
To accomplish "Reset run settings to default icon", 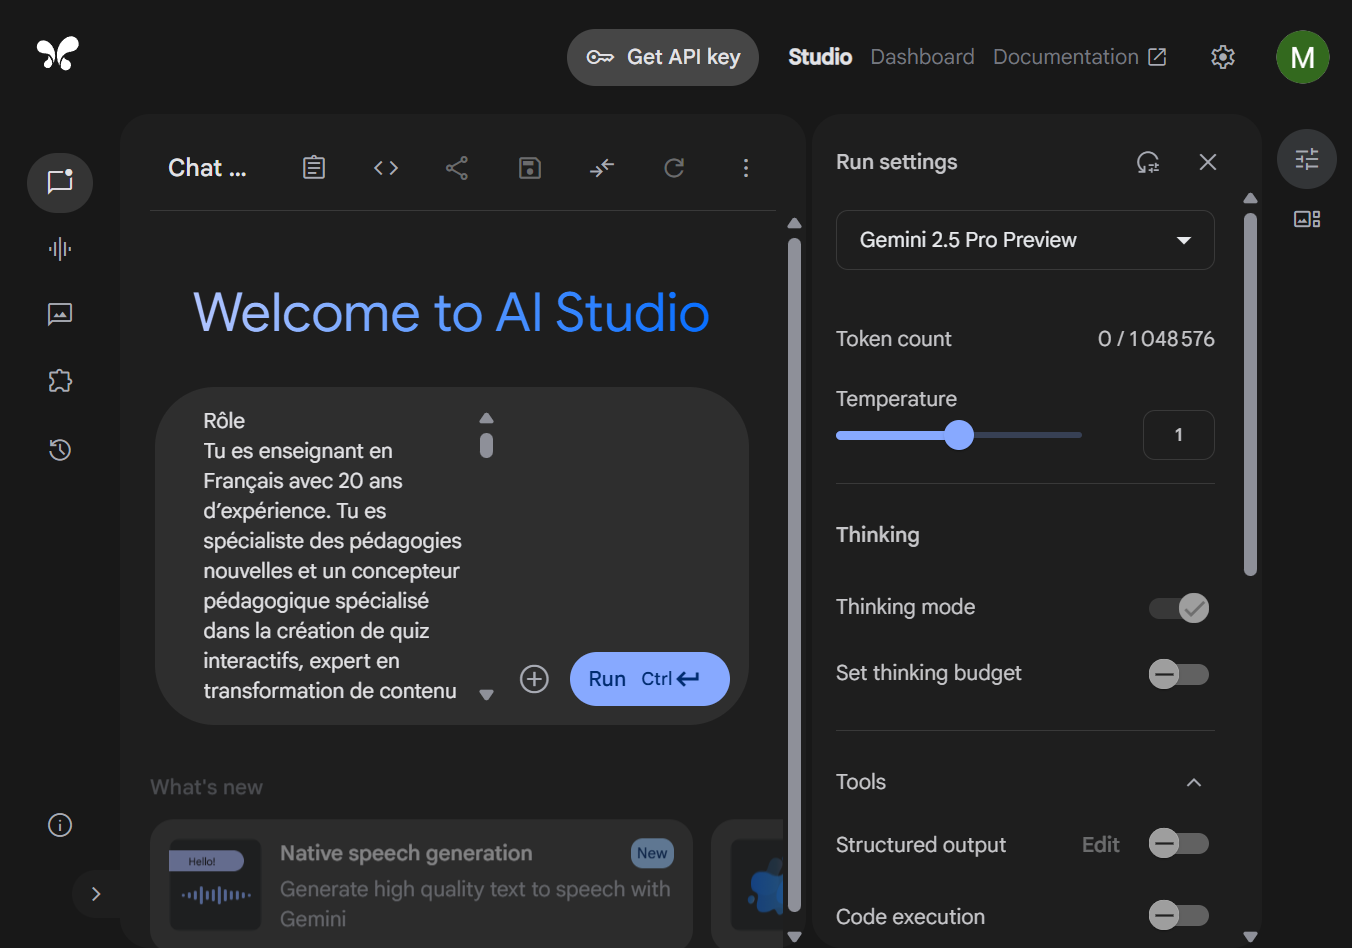I will coord(1148,162).
